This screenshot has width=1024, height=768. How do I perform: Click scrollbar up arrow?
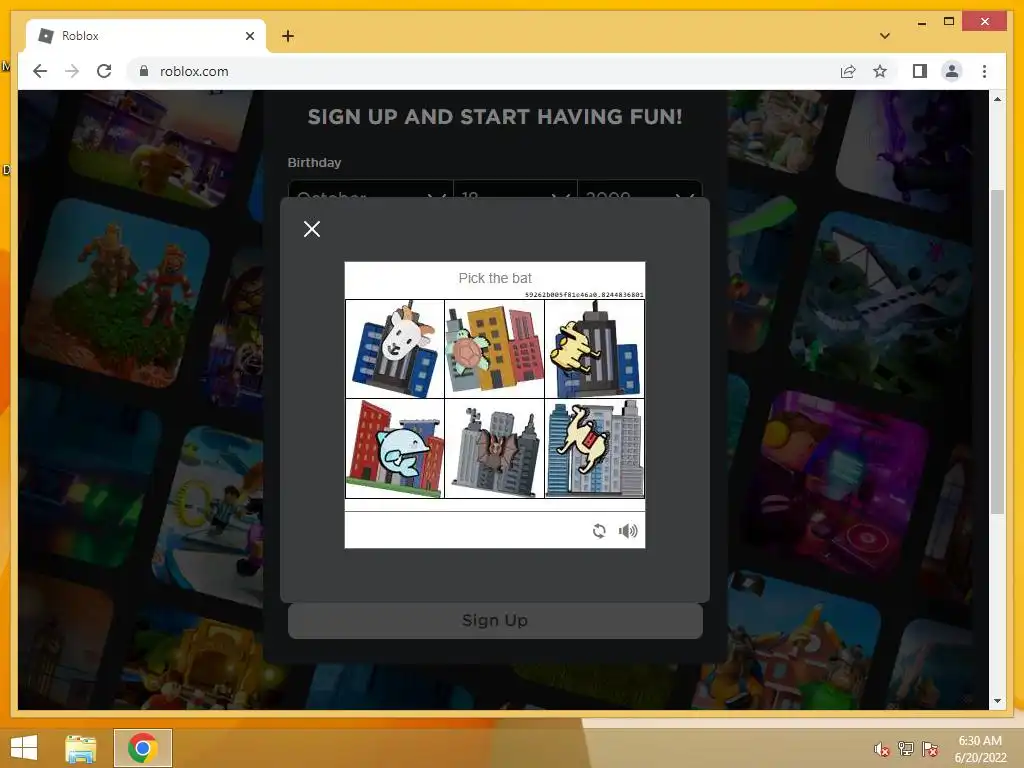997,99
